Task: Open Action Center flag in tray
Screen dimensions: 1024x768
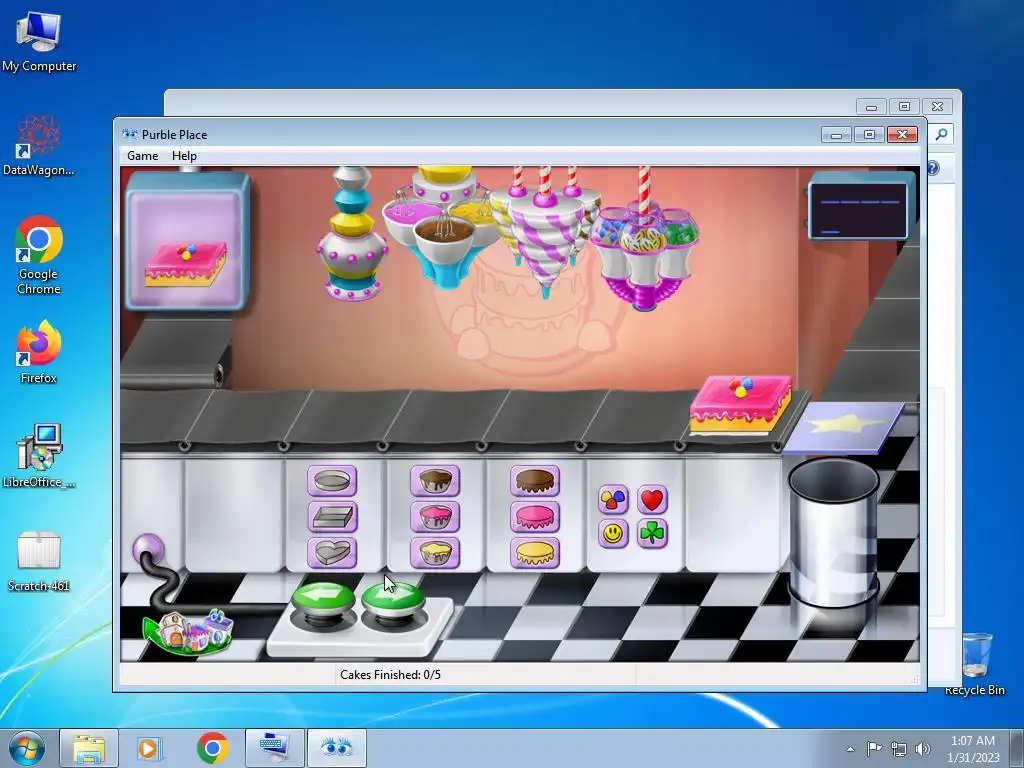Action: (874, 749)
